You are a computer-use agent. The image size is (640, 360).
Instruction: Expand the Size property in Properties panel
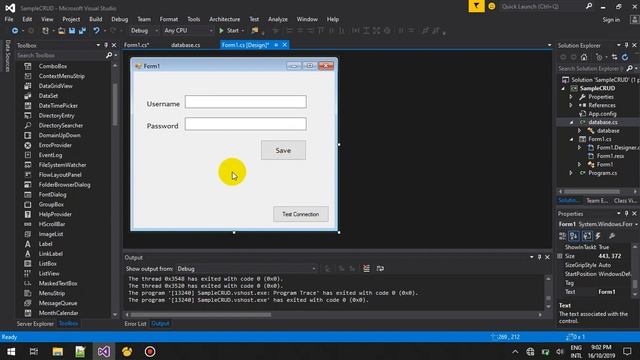pos(560,256)
